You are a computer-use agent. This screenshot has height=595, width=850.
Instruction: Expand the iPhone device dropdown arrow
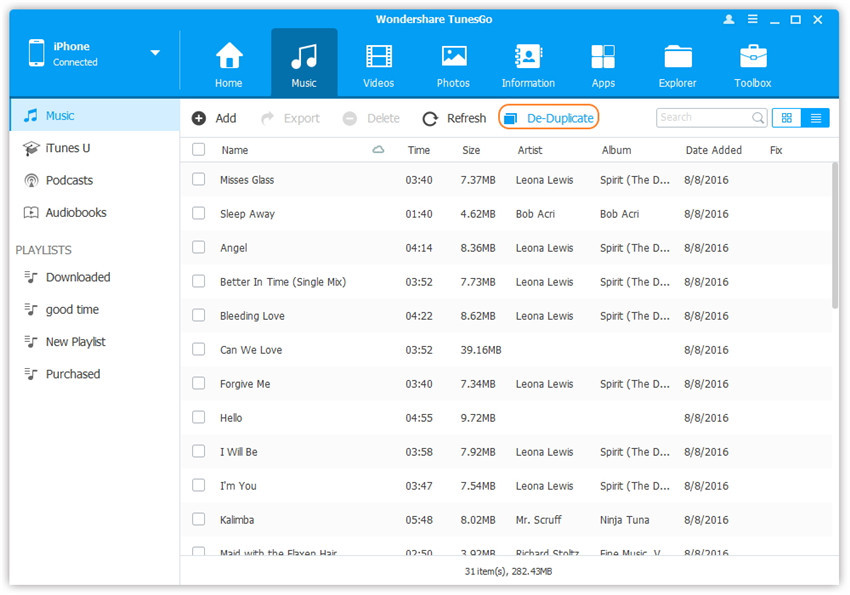pyautogui.click(x=155, y=53)
